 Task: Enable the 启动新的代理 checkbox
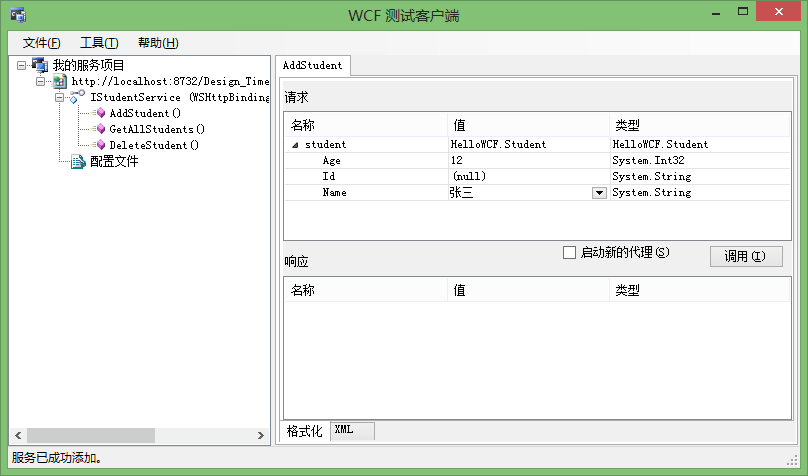pos(569,252)
